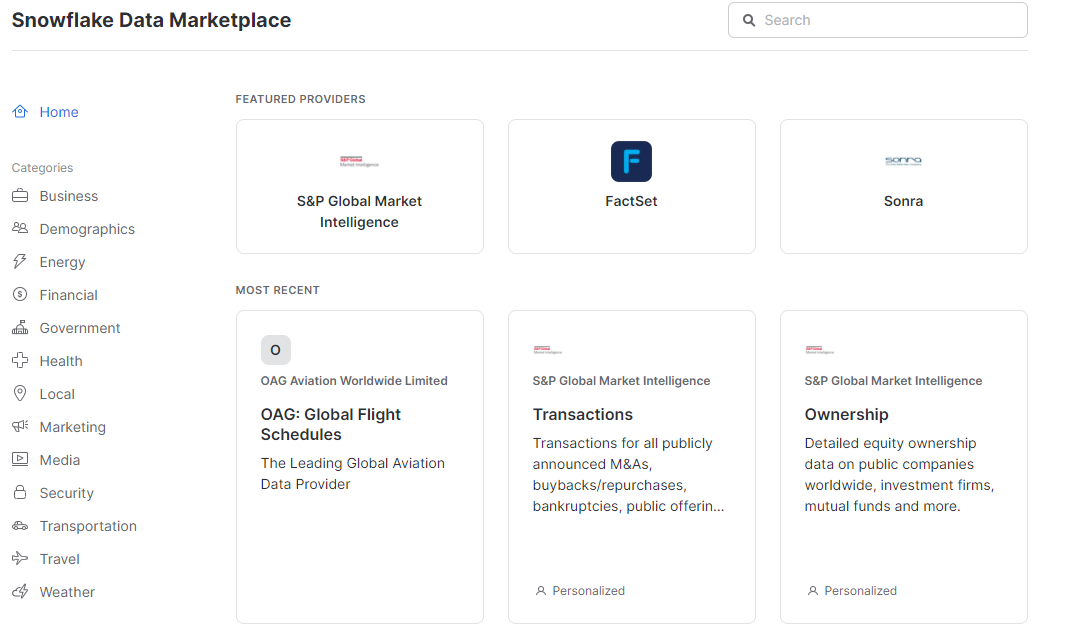Click 'Detailed equity ownership' description
Image resolution: width=1068 pixels, height=629 pixels.
click(899, 474)
